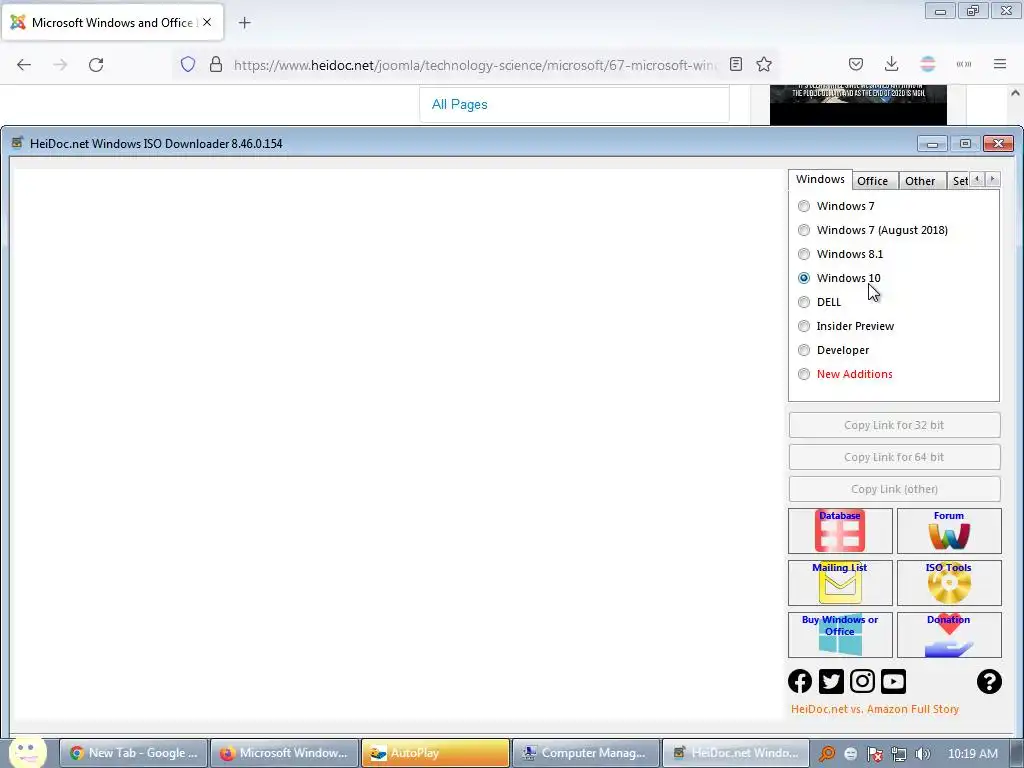Go back in the Firefox browser
The image size is (1024, 768).
coord(24,65)
